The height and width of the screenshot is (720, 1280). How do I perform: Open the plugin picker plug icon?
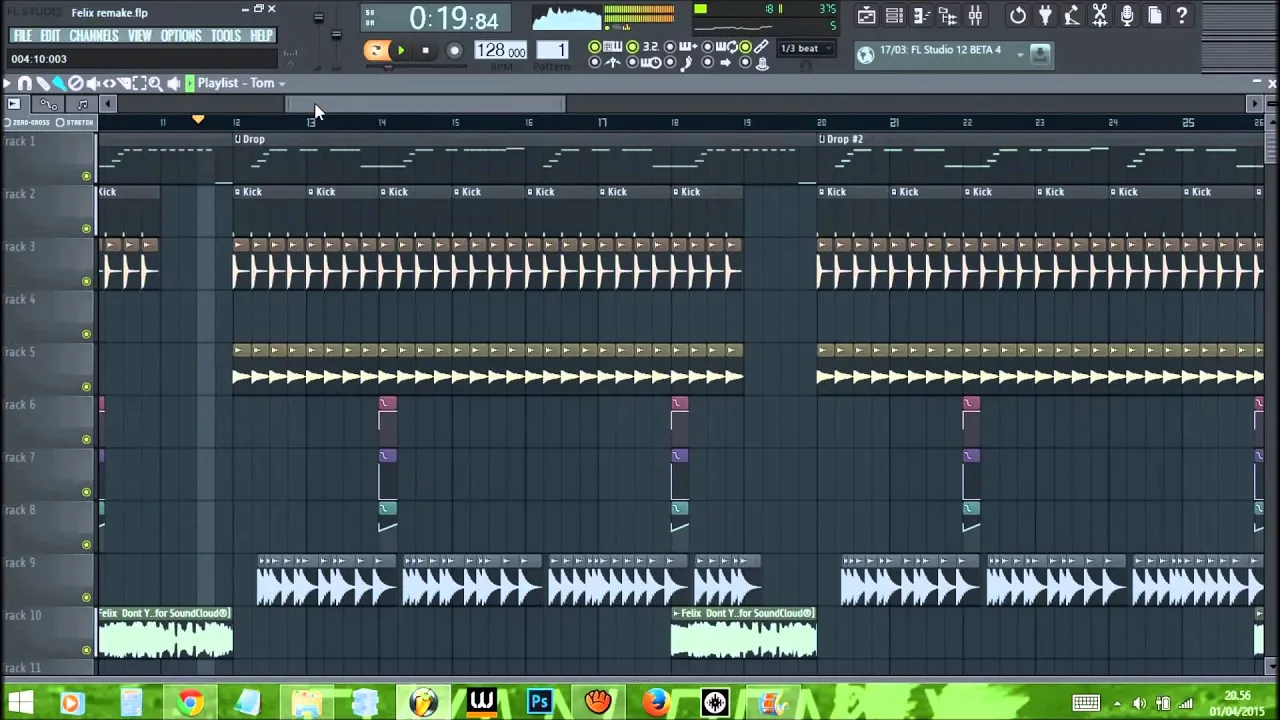[1045, 16]
